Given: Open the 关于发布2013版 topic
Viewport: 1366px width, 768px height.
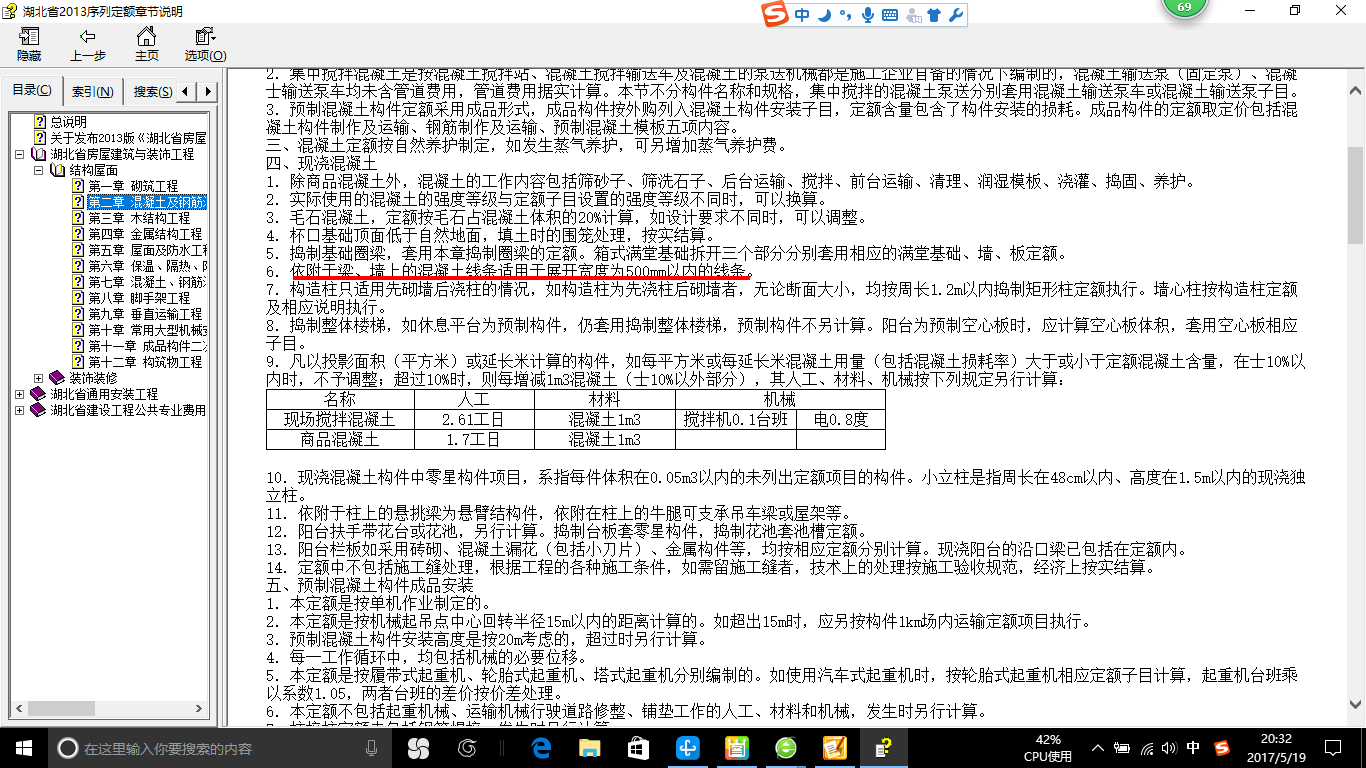Looking at the screenshot, I should 128,138.
